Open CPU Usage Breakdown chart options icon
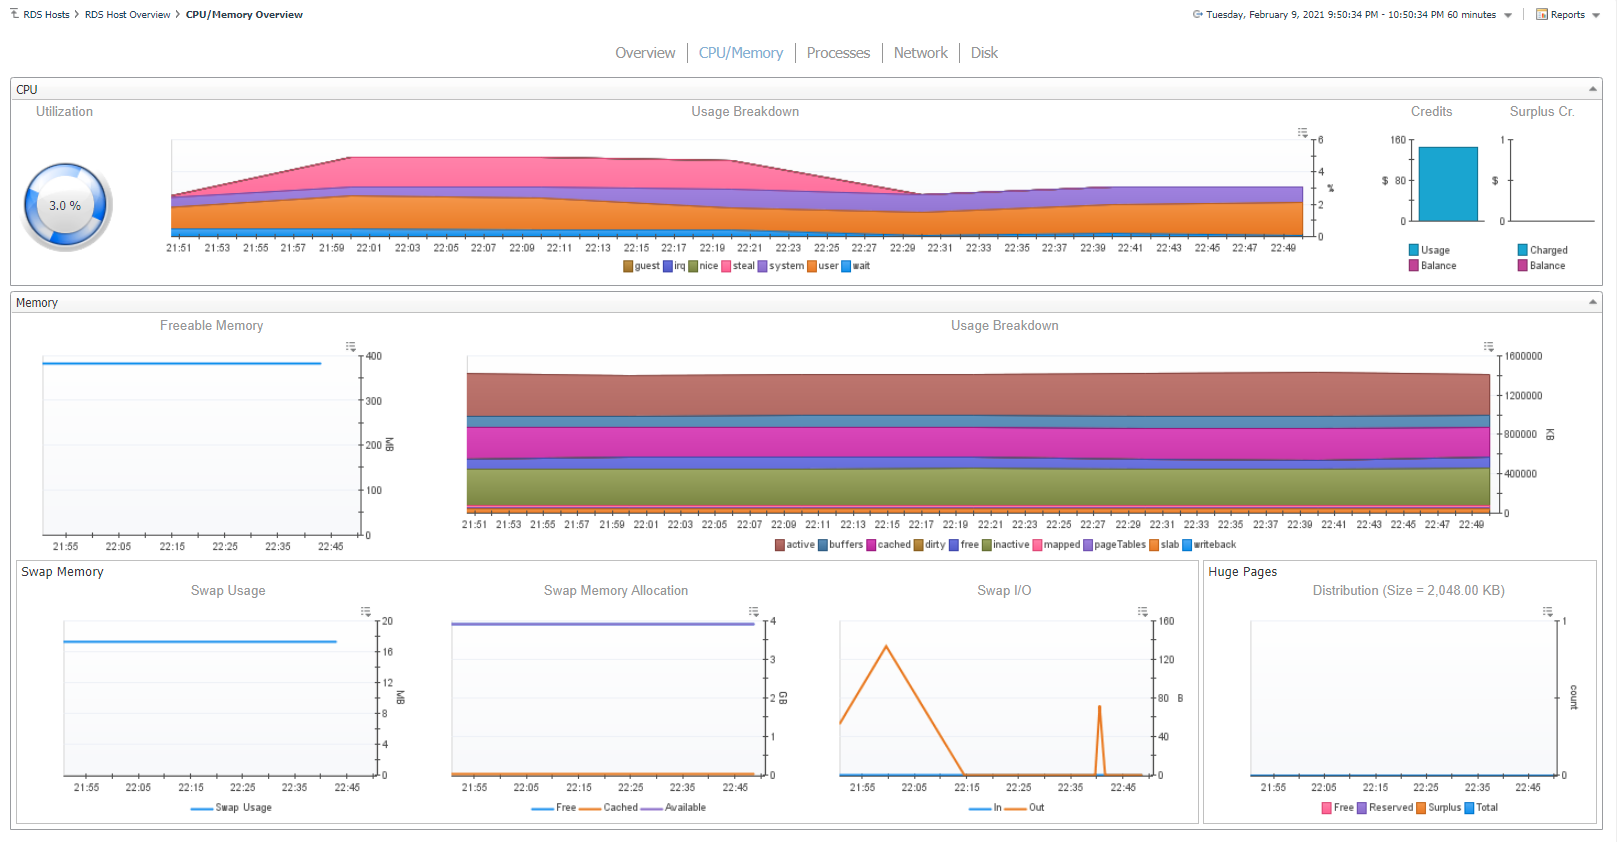The height and width of the screenshot is (842, 1617). 1302,132
